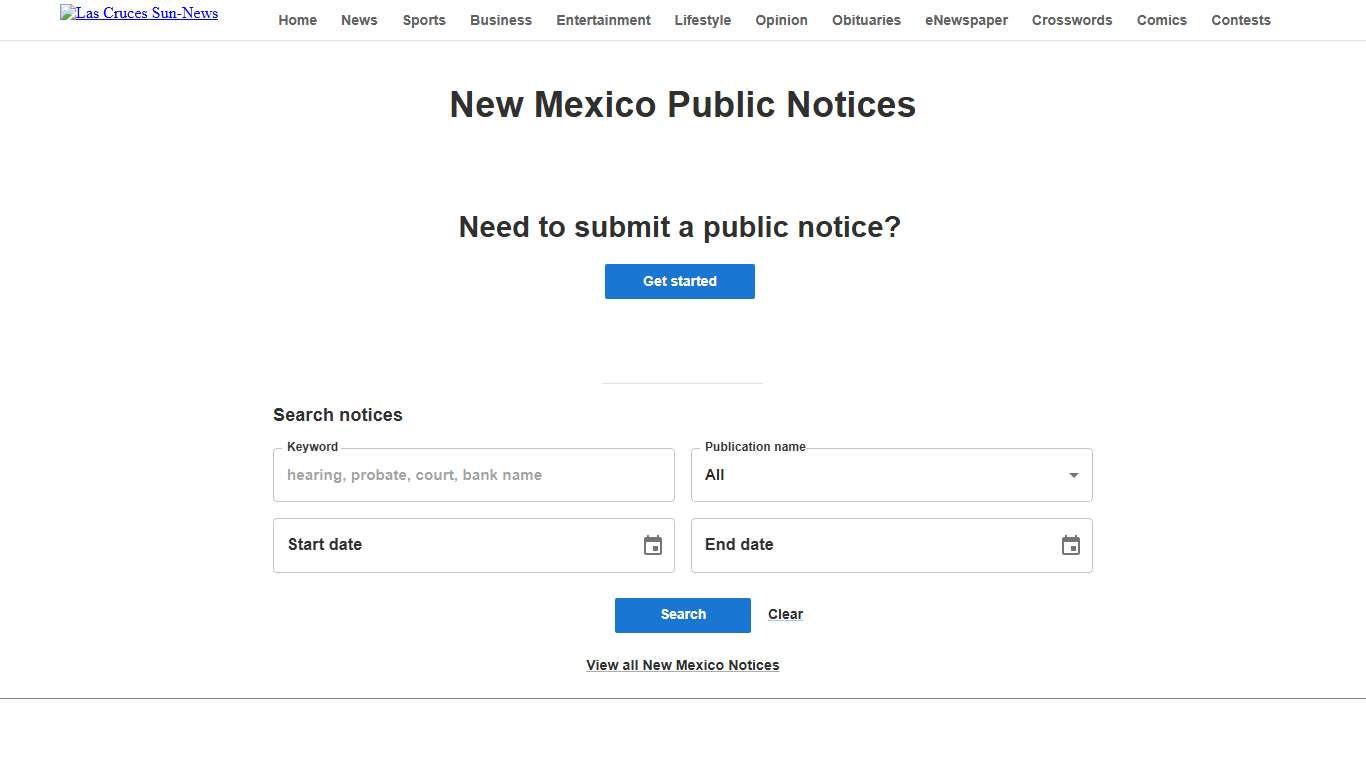Open the Publication name dropdown arrow

(x=1074, y=475)
